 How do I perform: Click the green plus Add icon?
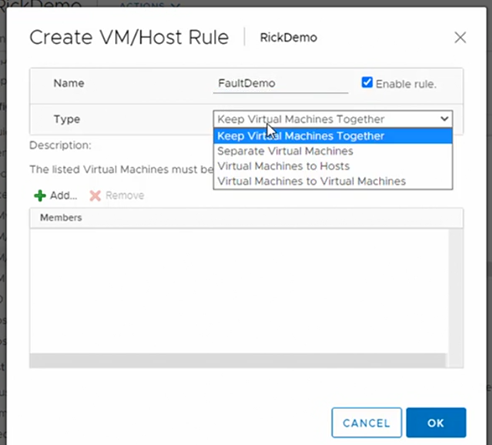pyautogui.click(x=40, y=196)
